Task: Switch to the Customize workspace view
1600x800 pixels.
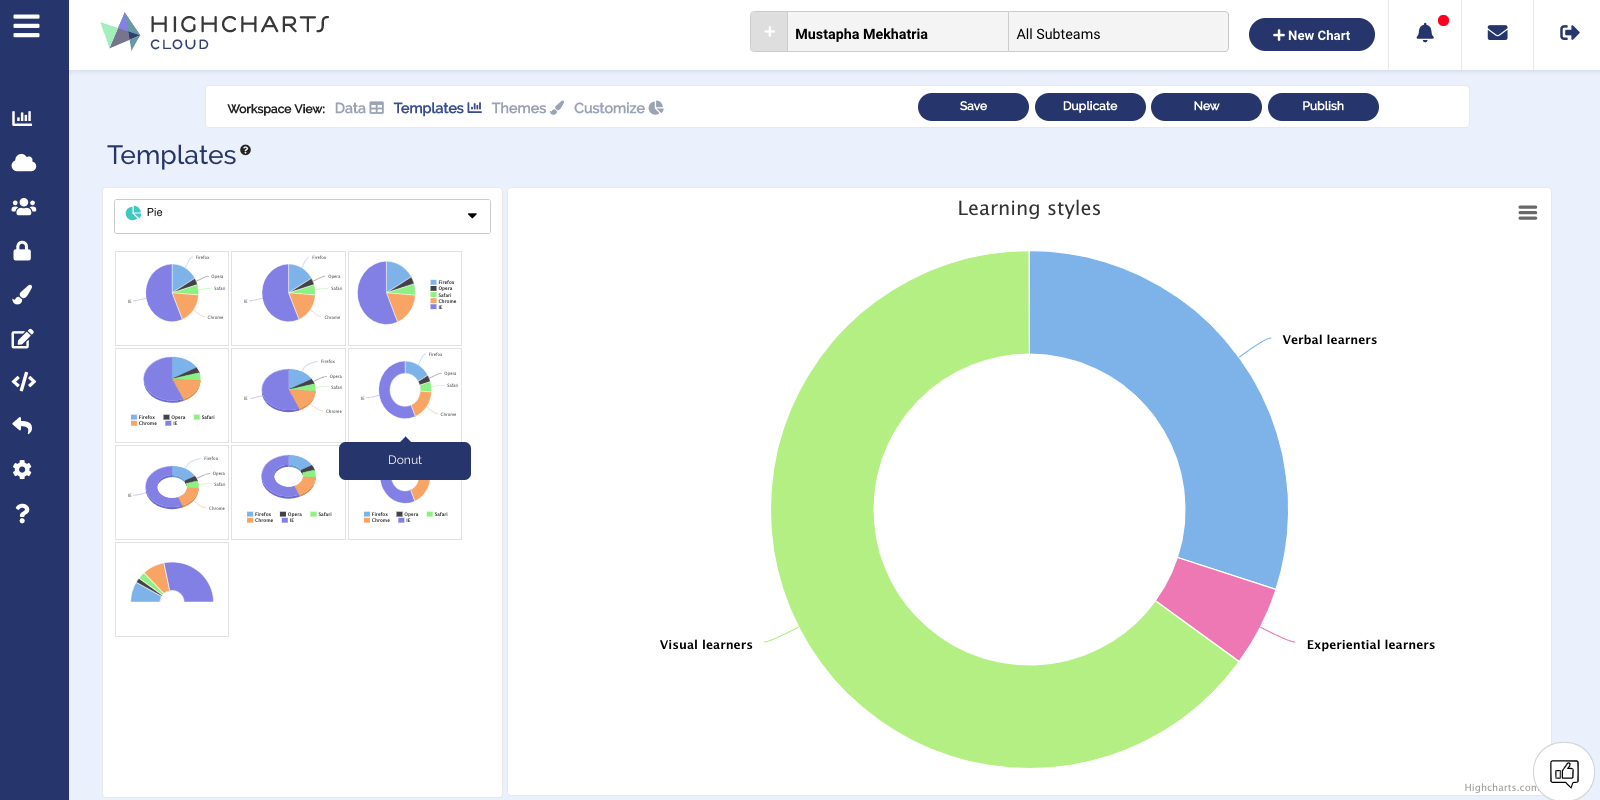Action: [x=618, y=108]
